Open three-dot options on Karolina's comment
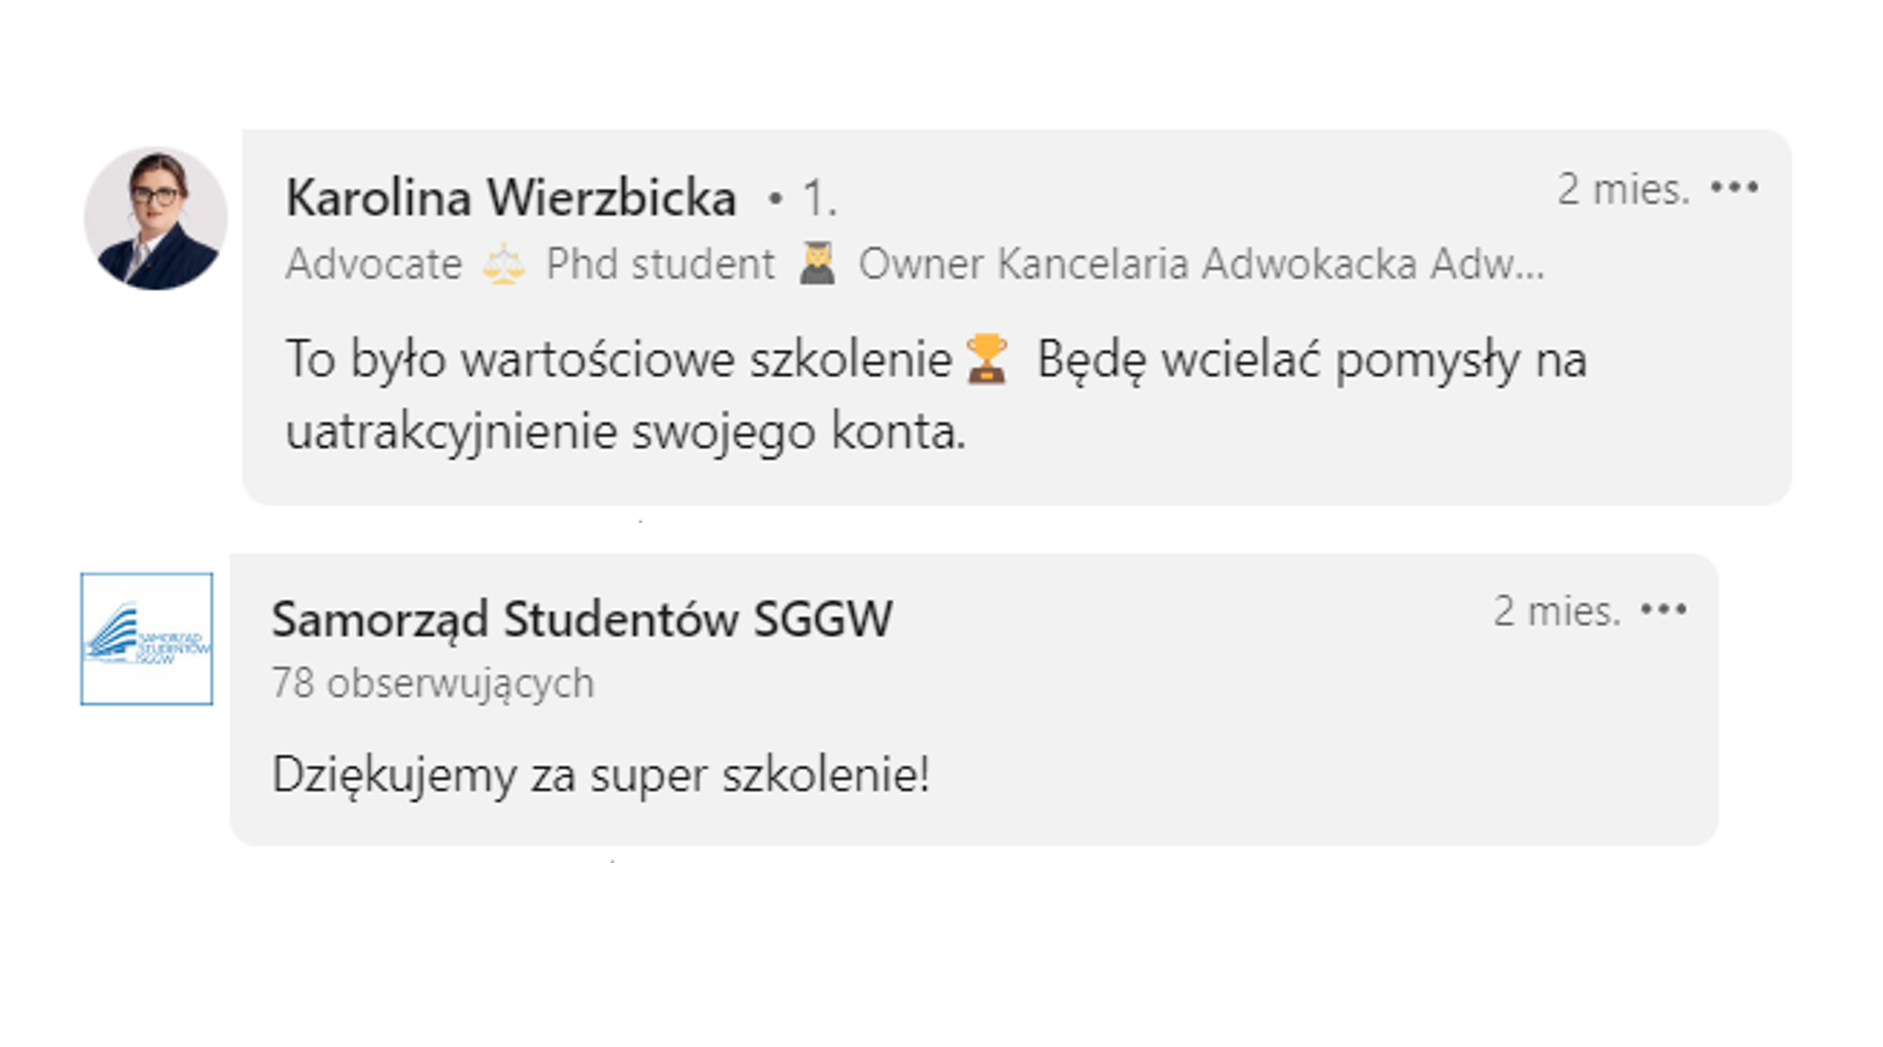 point(1734,188)
